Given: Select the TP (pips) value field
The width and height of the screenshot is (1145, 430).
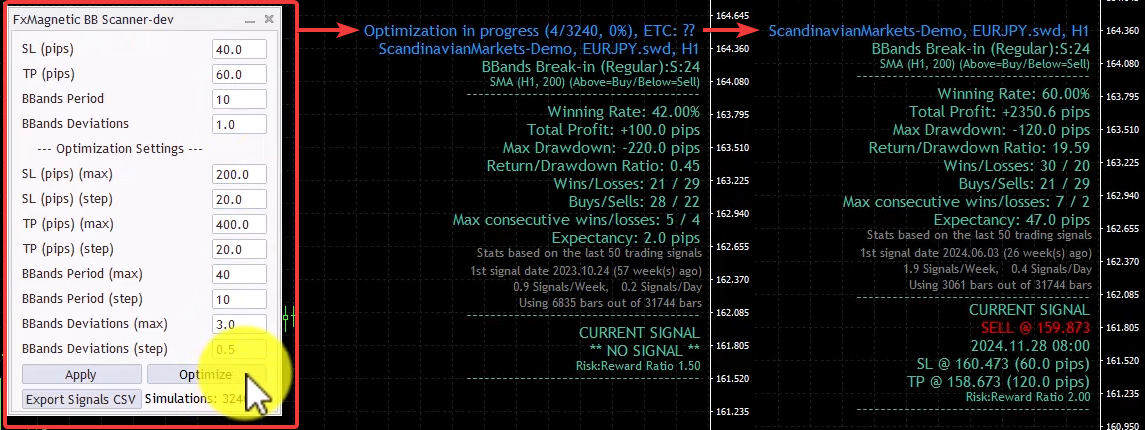Looking at the screenshot, I should [239, 74].
